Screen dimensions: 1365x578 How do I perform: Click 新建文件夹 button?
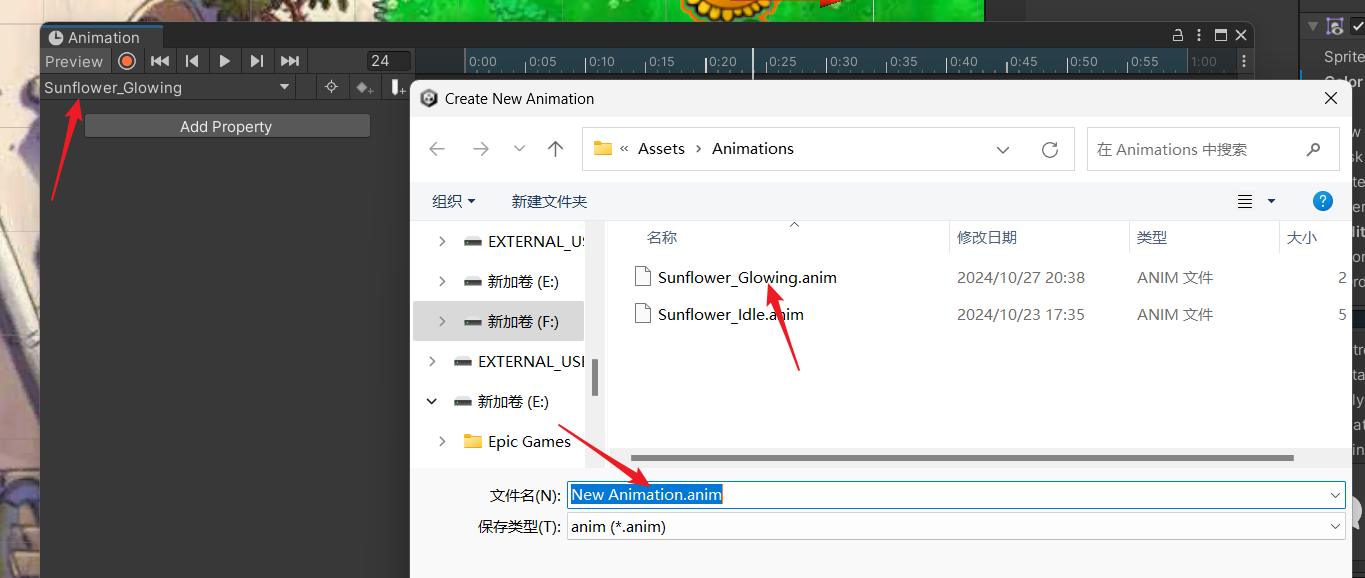(549, 201)
